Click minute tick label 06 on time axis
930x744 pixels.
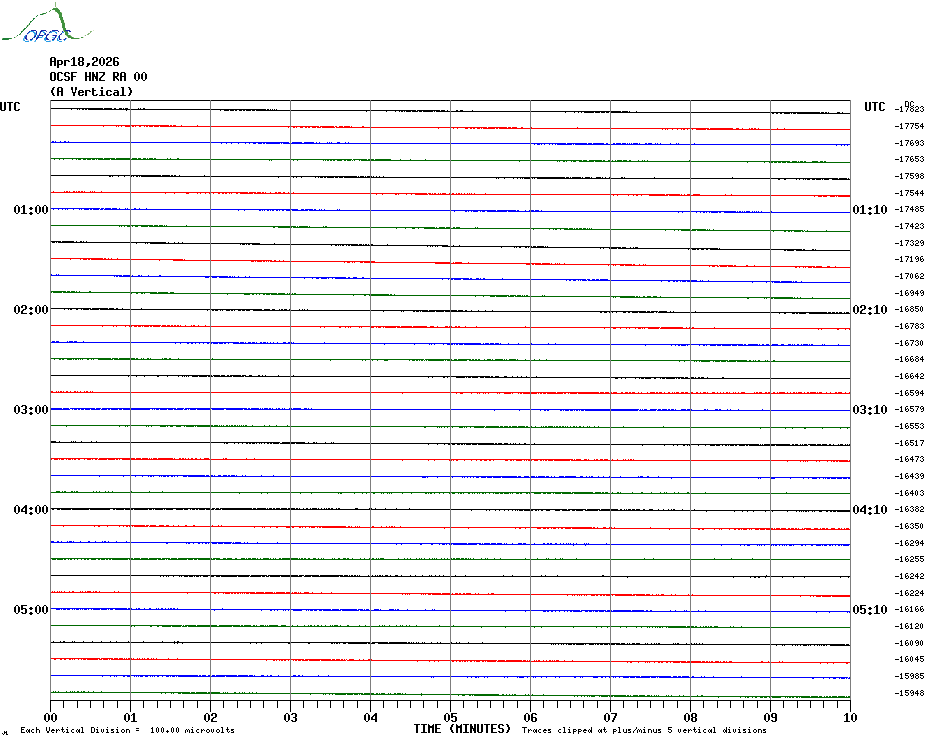[530, 717]
